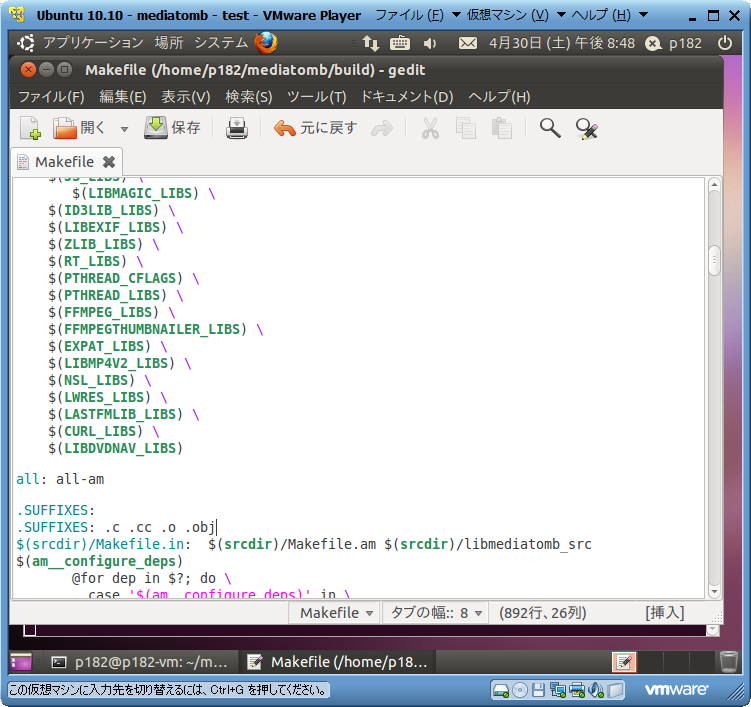The width and height of the screenshot is (751, 707).
Task: Print the document via printer icon
Action: [237, 128]
